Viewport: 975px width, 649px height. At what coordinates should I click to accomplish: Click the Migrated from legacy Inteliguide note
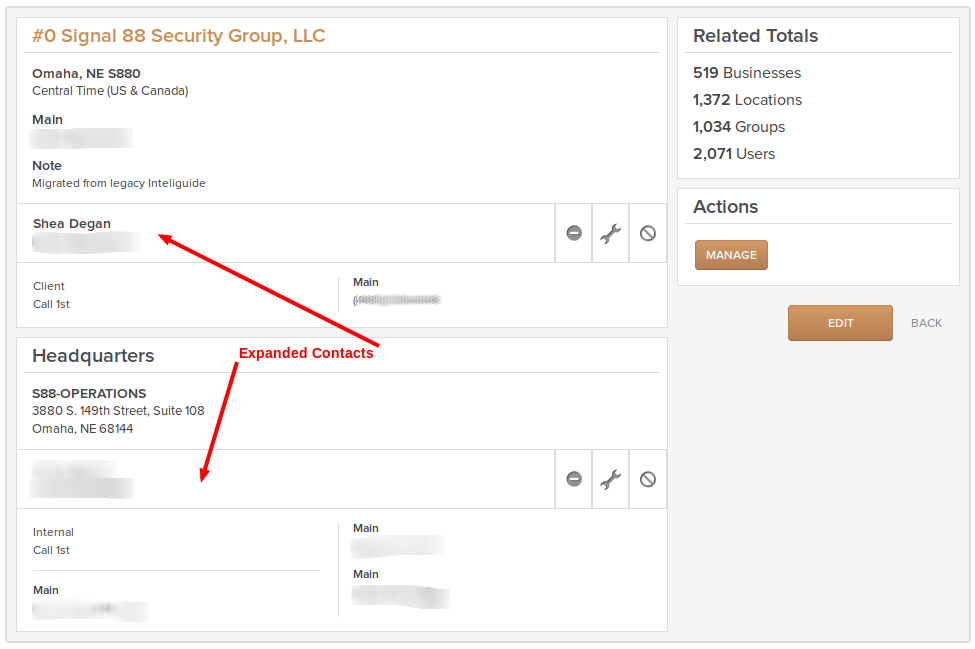pyautogui.click(x=119, y=183)
